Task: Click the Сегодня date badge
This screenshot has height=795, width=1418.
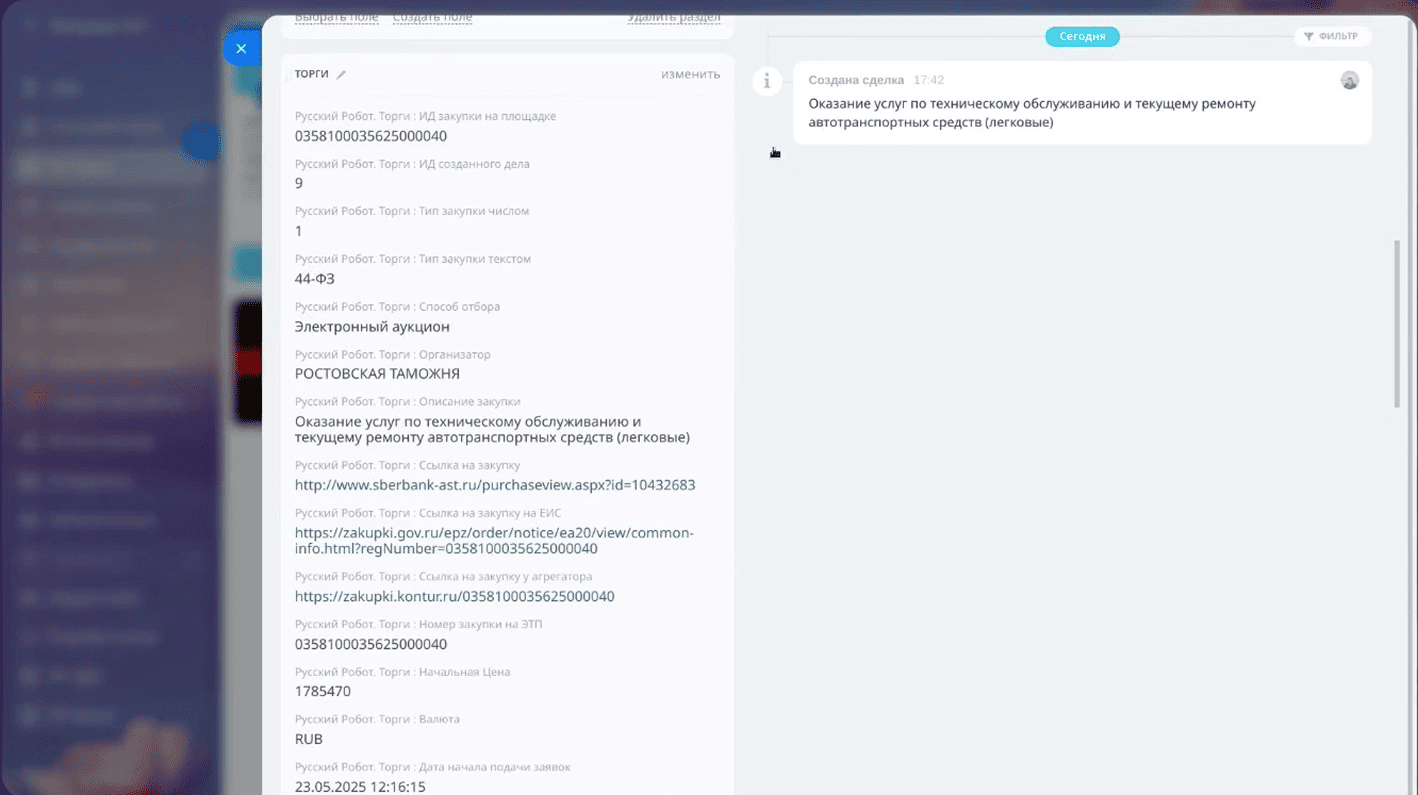Action: [1082, 37]
